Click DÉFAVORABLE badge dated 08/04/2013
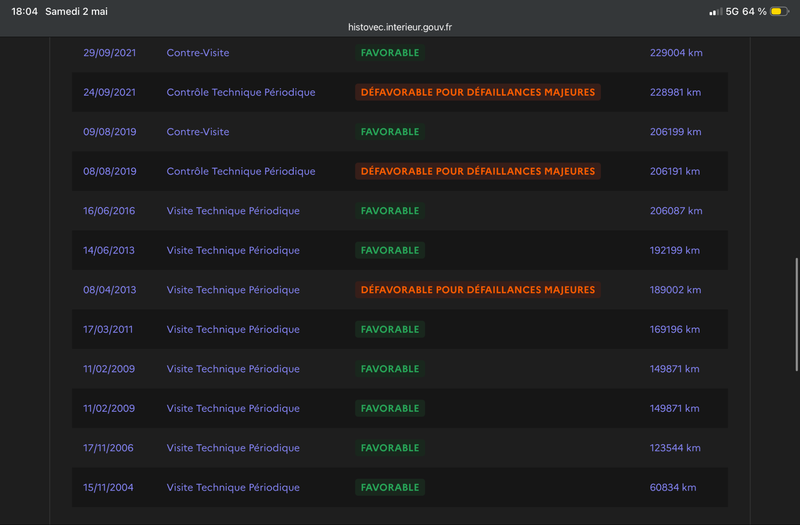Screen dimensions: 800x525 pos(478,290)
